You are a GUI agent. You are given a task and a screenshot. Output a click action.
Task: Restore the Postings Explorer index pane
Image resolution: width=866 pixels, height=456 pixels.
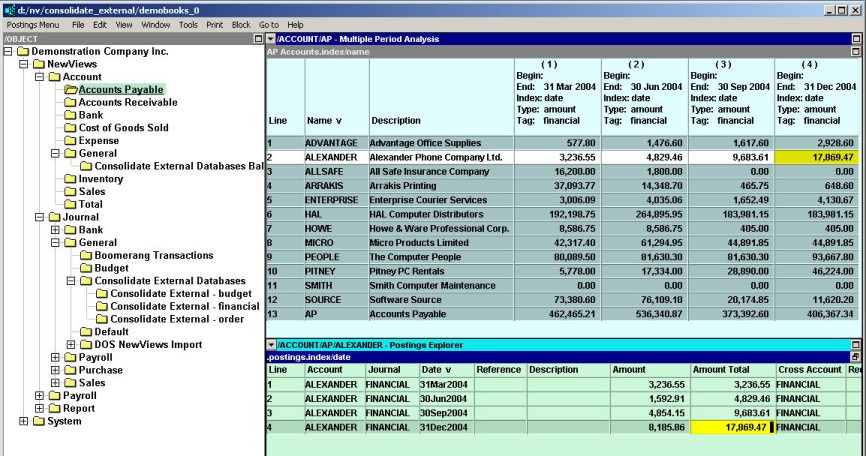856,356
